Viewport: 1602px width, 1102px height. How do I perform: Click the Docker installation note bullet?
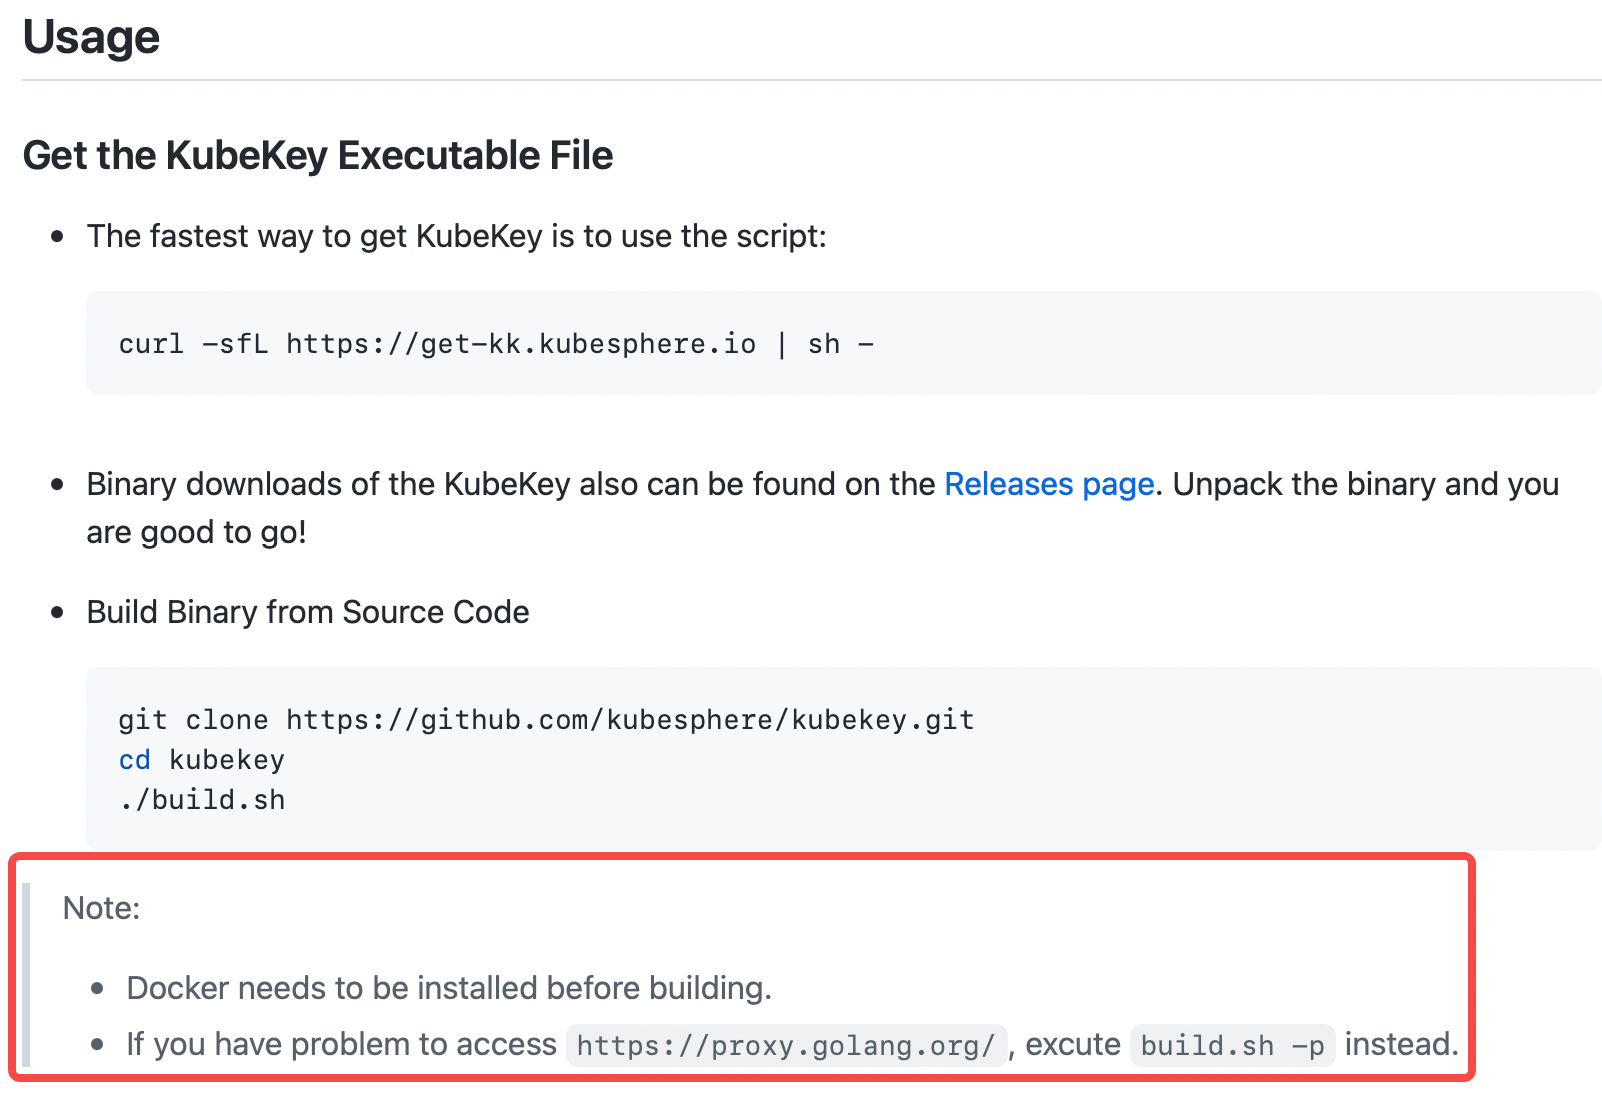(450, 987)
